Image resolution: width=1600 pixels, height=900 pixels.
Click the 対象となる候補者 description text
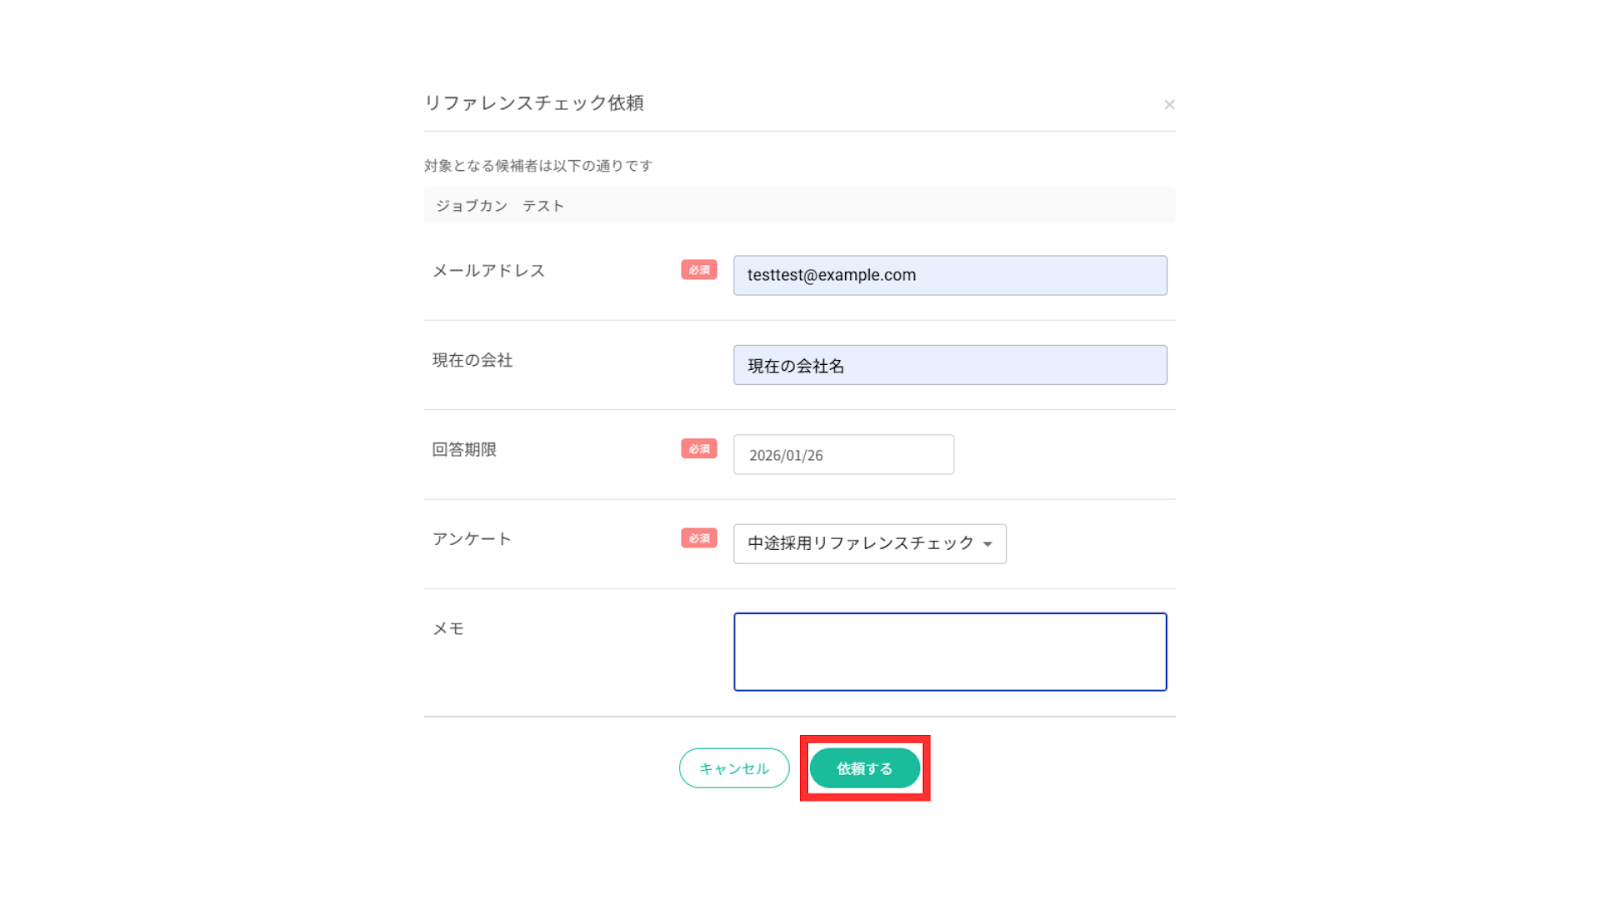click(538, 166)
